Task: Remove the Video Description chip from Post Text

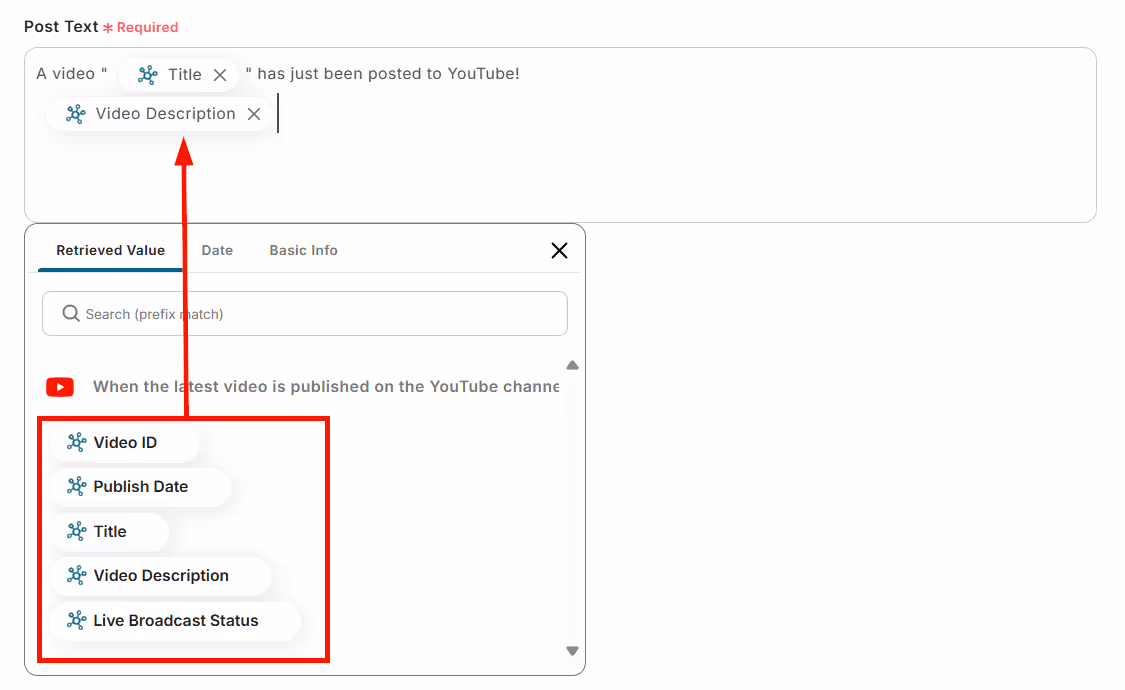Action: tap(254, 114)
